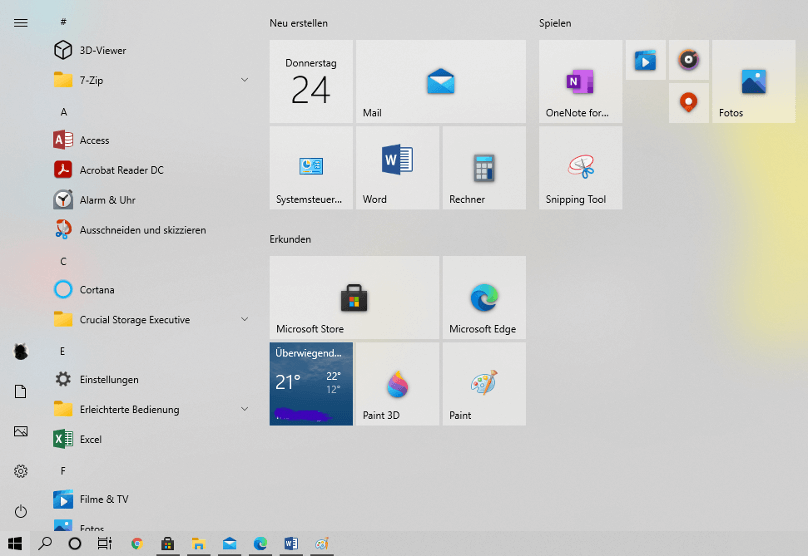Open taskbar Search magnifier
808x556 pixels.
[45, 544]
